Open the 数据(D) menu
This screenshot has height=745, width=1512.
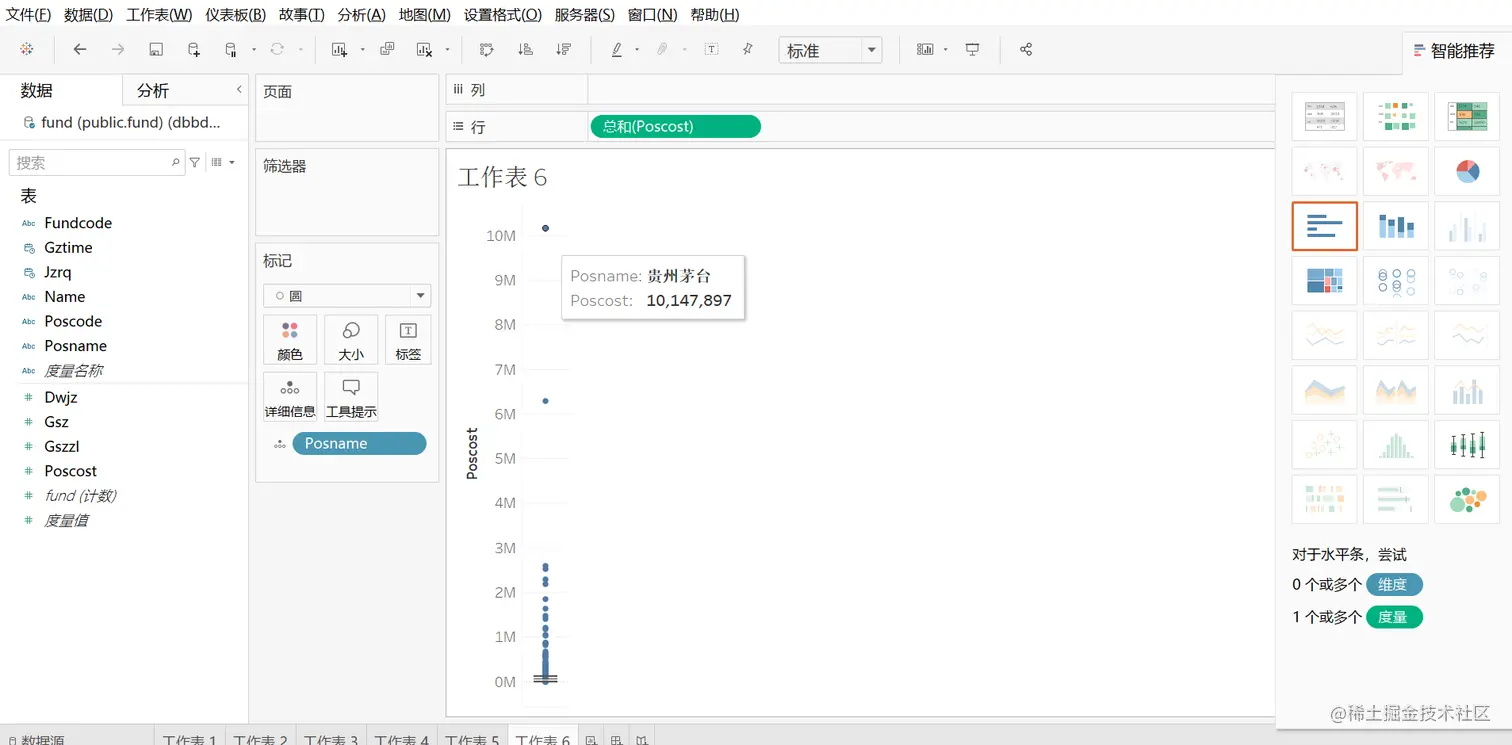88,15
